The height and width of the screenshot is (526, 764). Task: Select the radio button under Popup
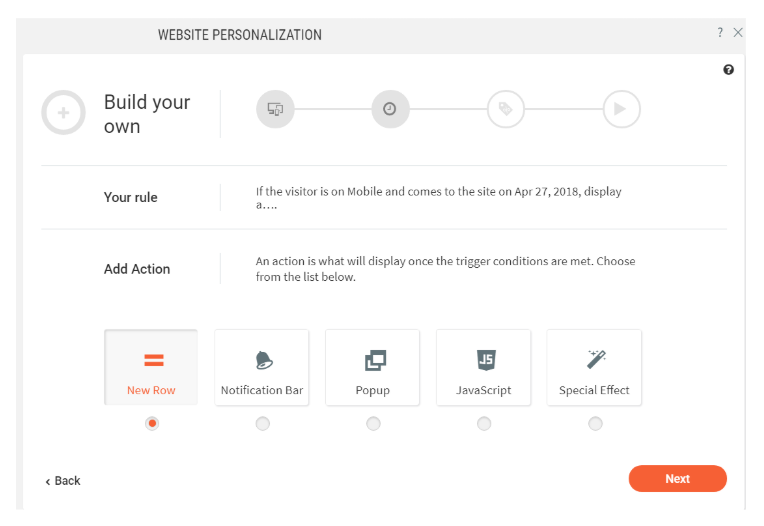373,423
